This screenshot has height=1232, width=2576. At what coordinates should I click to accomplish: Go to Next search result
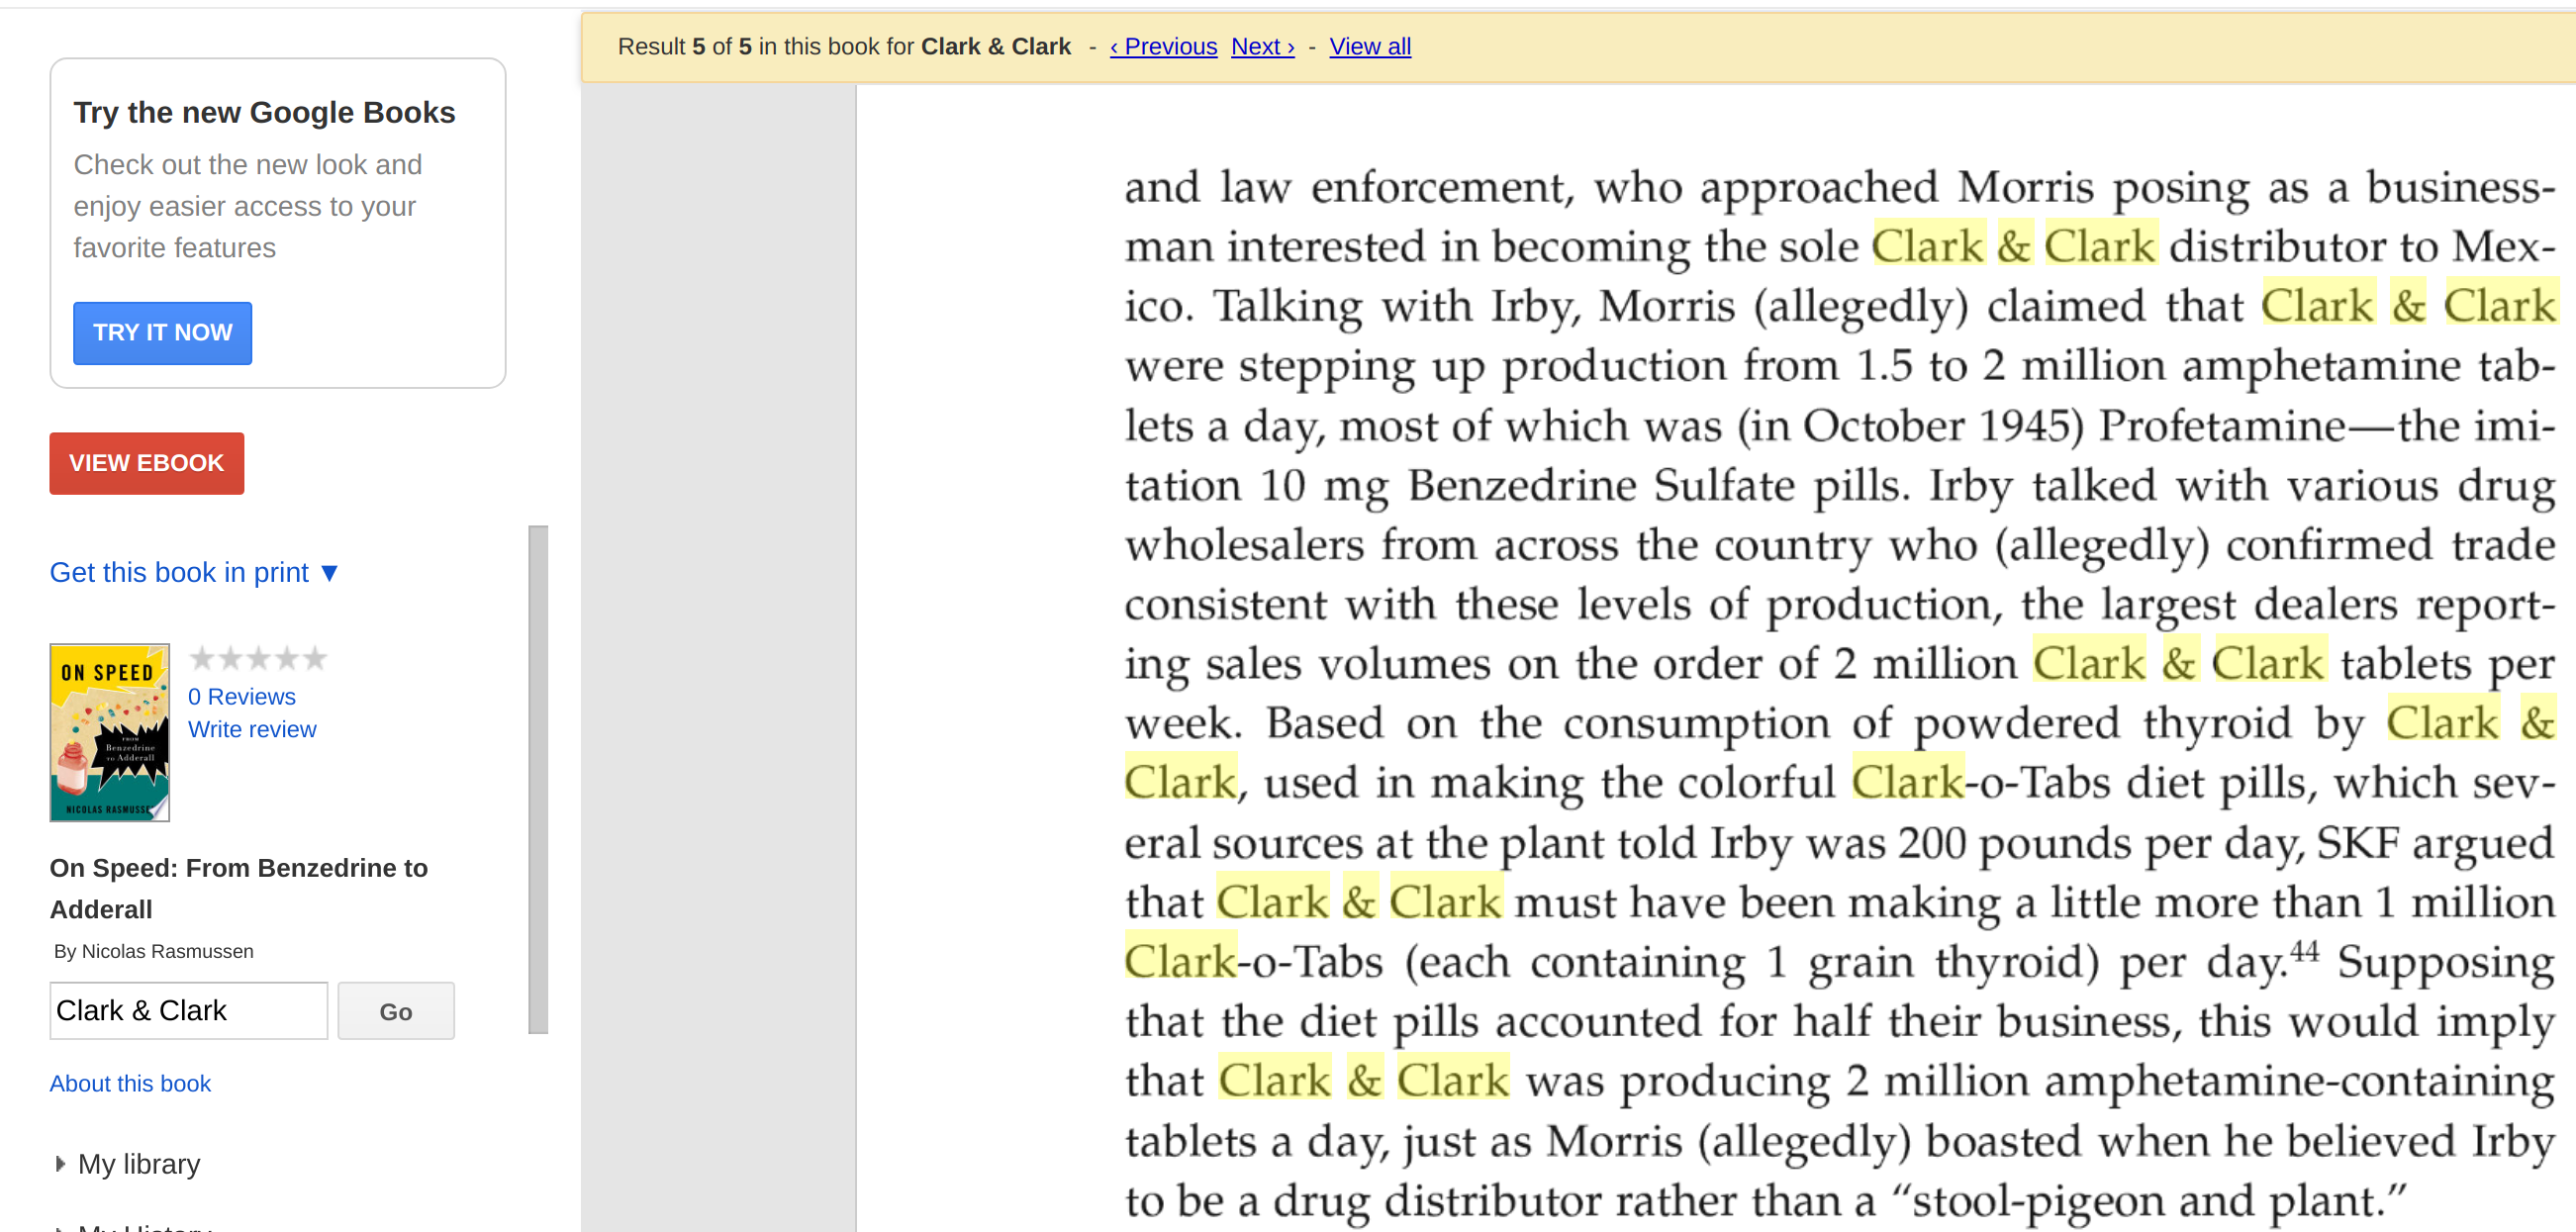[x=1263, y=46]
